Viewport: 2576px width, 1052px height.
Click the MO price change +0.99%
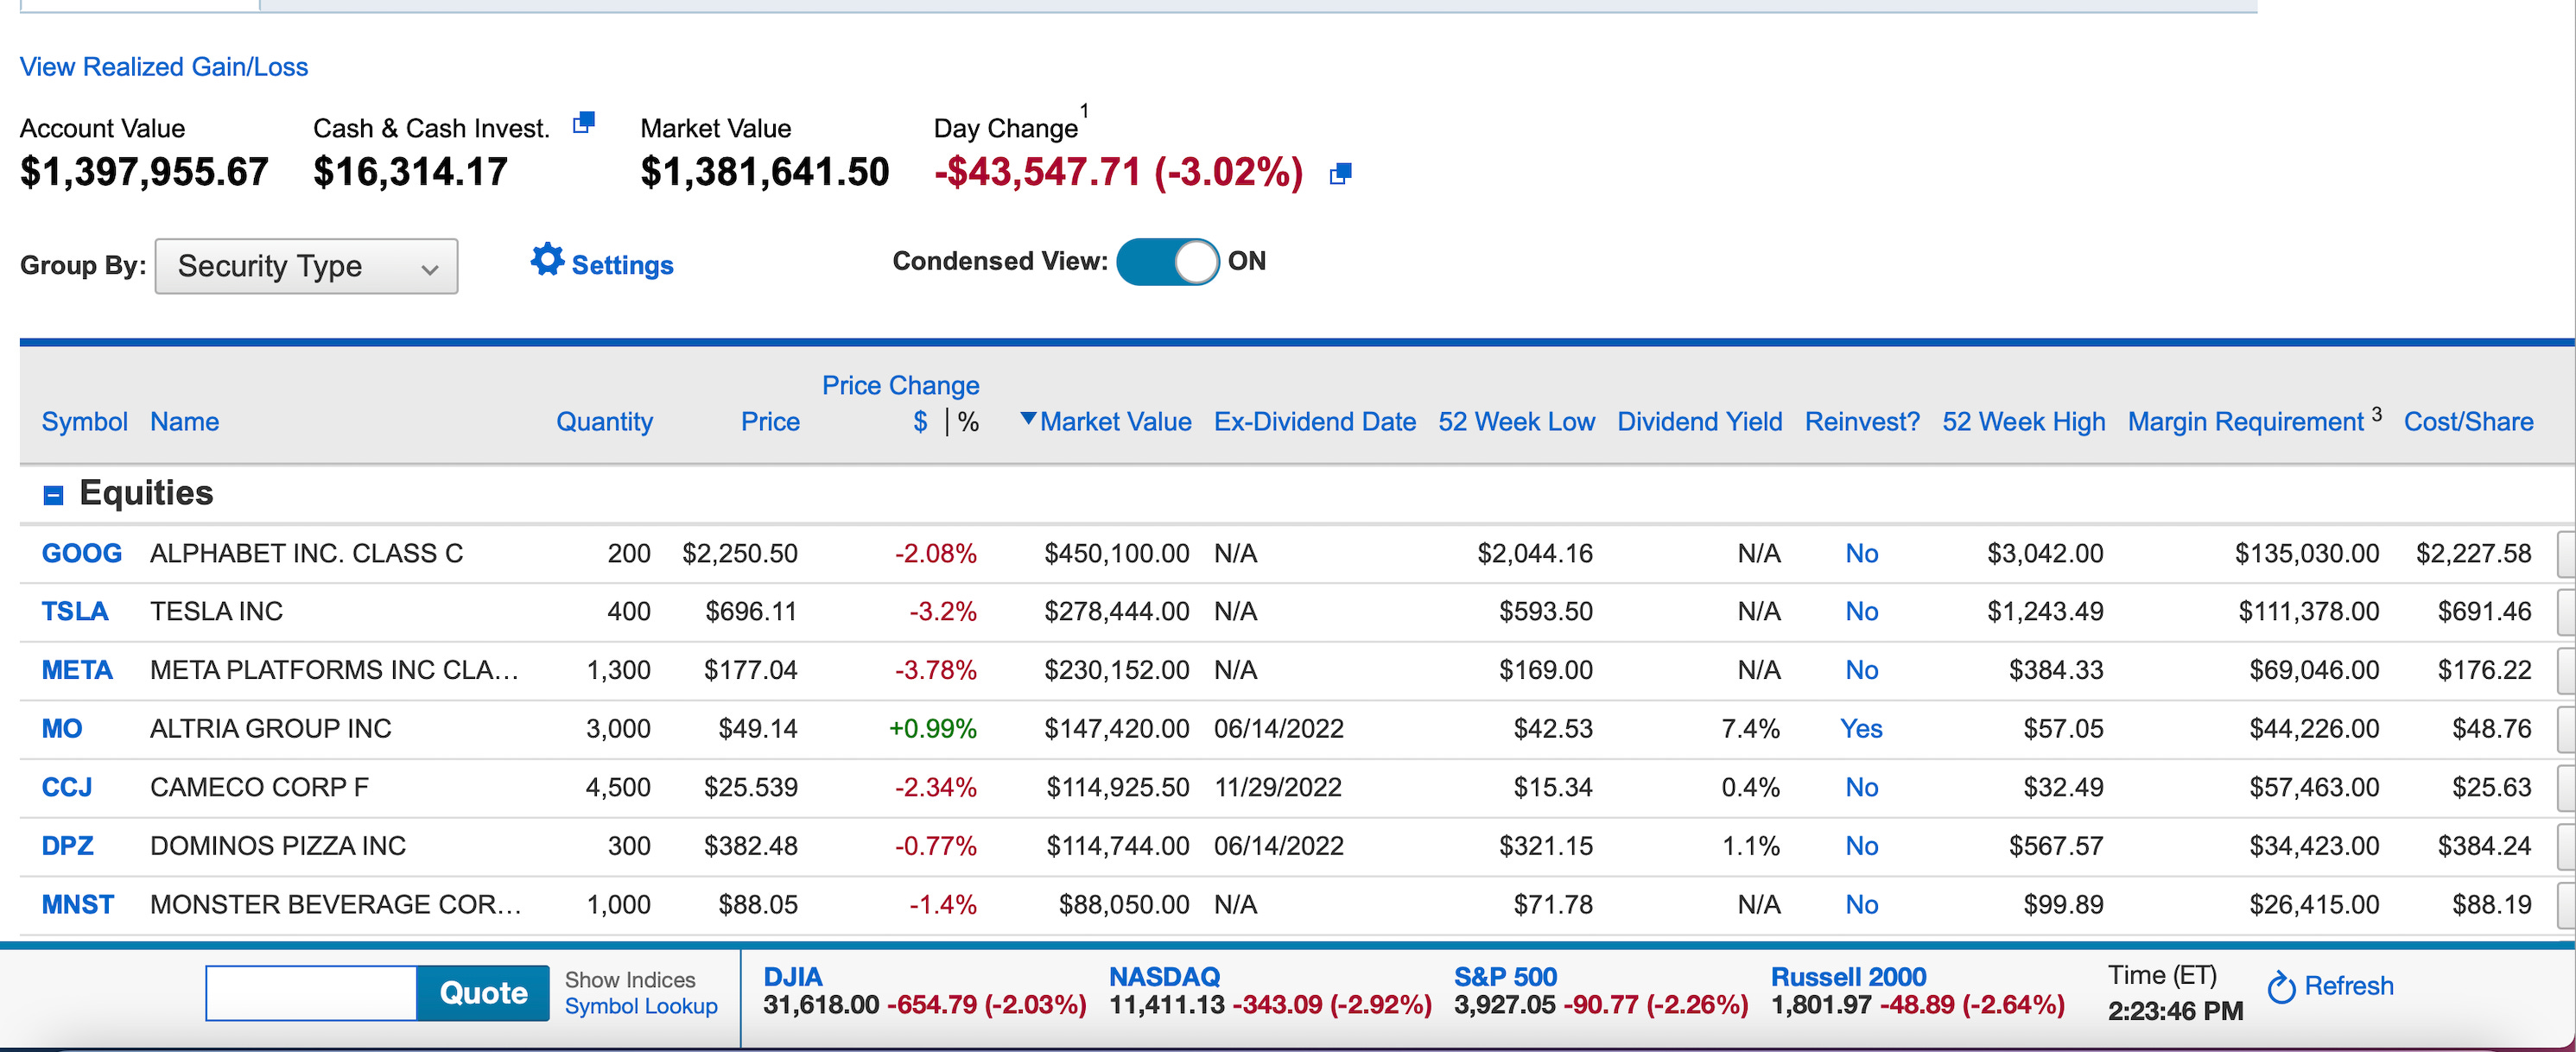[x=932, y=729]
